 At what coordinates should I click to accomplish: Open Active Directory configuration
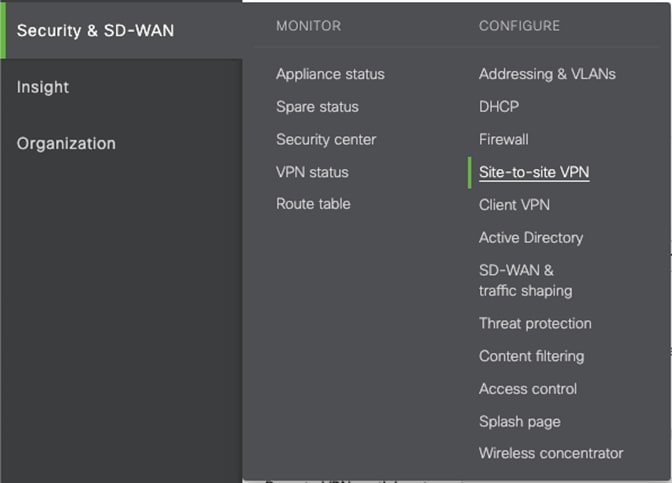pos(531,238)
